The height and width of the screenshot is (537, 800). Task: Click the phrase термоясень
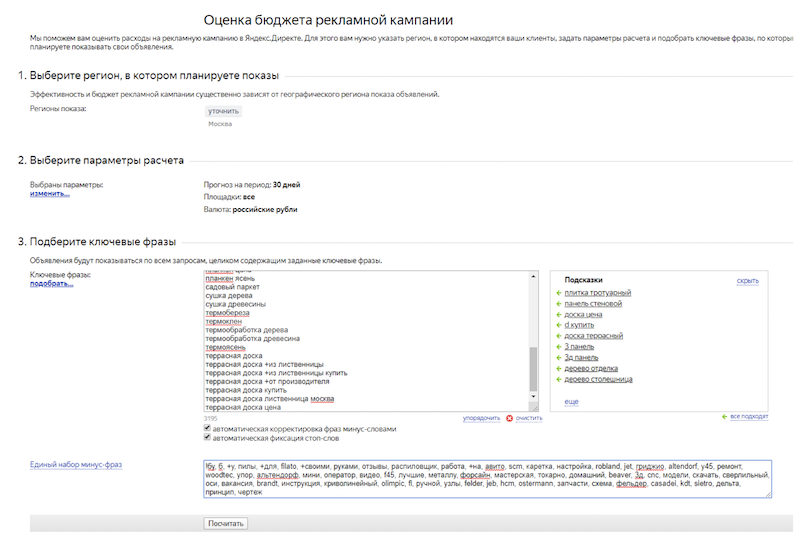226,347
